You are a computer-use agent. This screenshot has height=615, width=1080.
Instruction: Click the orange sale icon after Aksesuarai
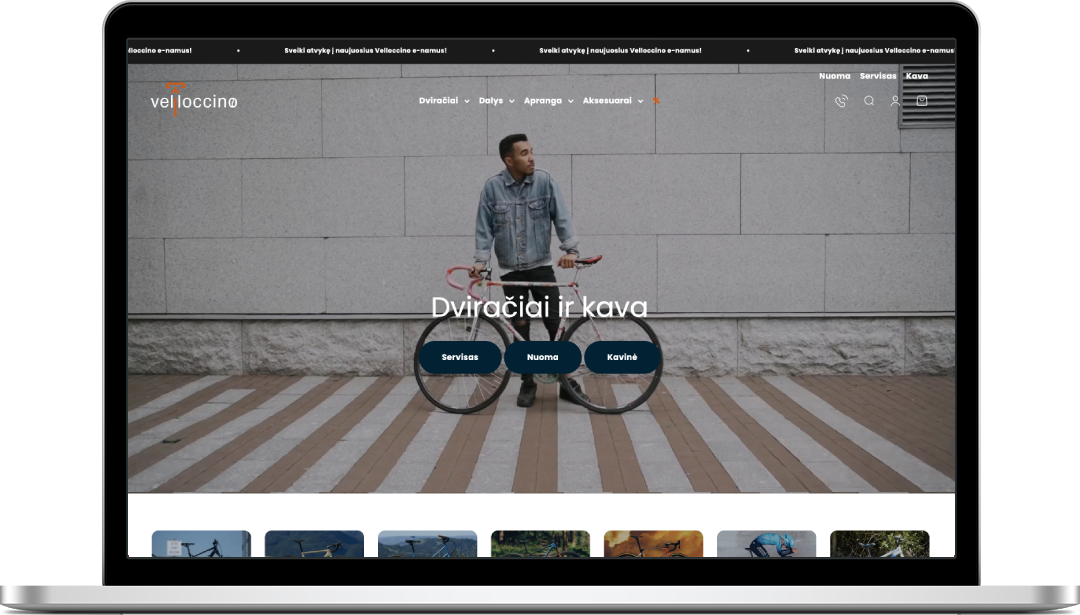(x=656, y=101)
